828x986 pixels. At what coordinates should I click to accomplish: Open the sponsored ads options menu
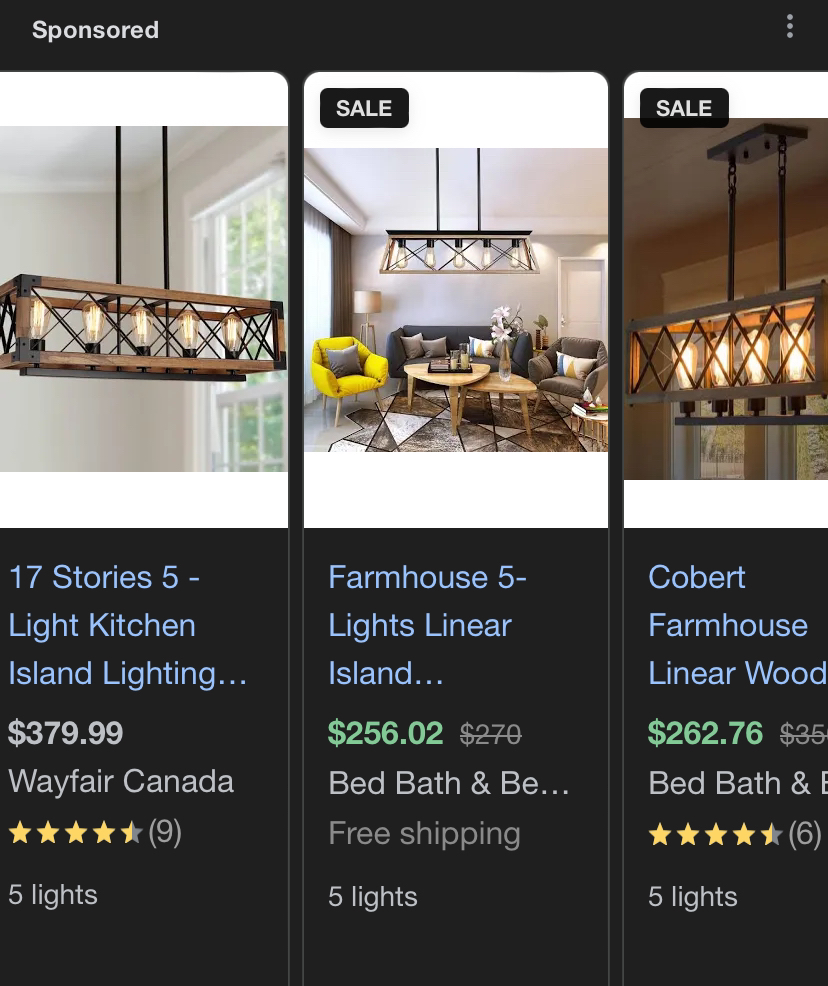[790, 27]
